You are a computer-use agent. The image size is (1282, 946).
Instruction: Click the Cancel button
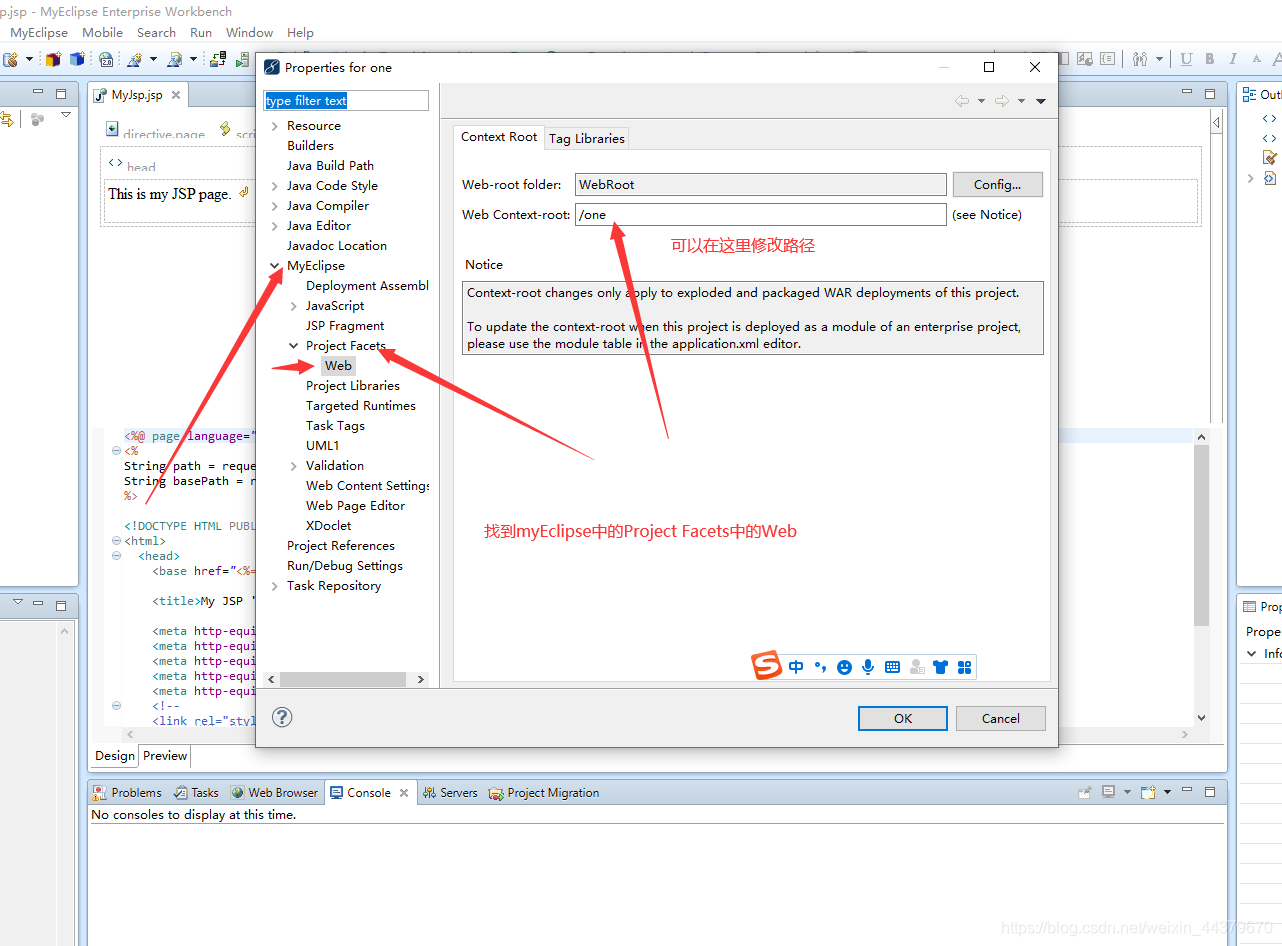pos(1001,718)
